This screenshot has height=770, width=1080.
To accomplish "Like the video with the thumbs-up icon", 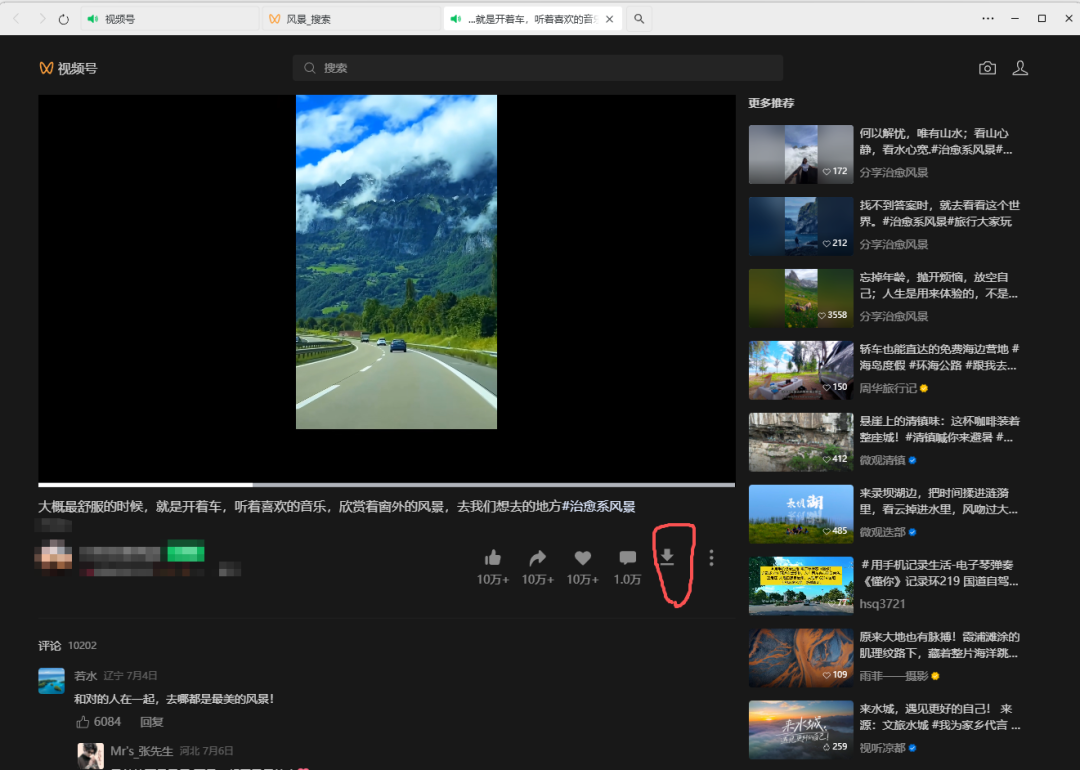I will [x=492, y=558].
